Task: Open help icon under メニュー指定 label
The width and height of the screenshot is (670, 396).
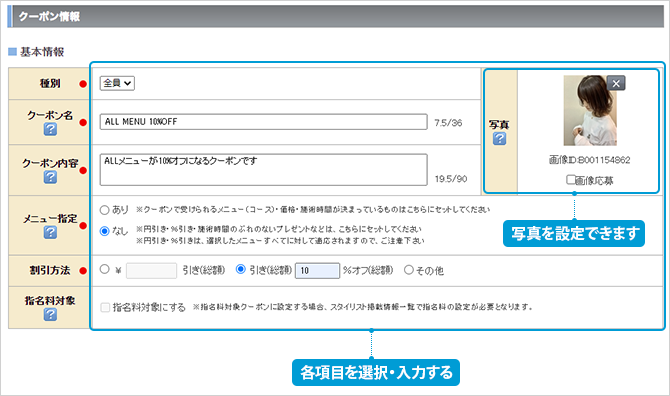Action: (x=50, y=232)
